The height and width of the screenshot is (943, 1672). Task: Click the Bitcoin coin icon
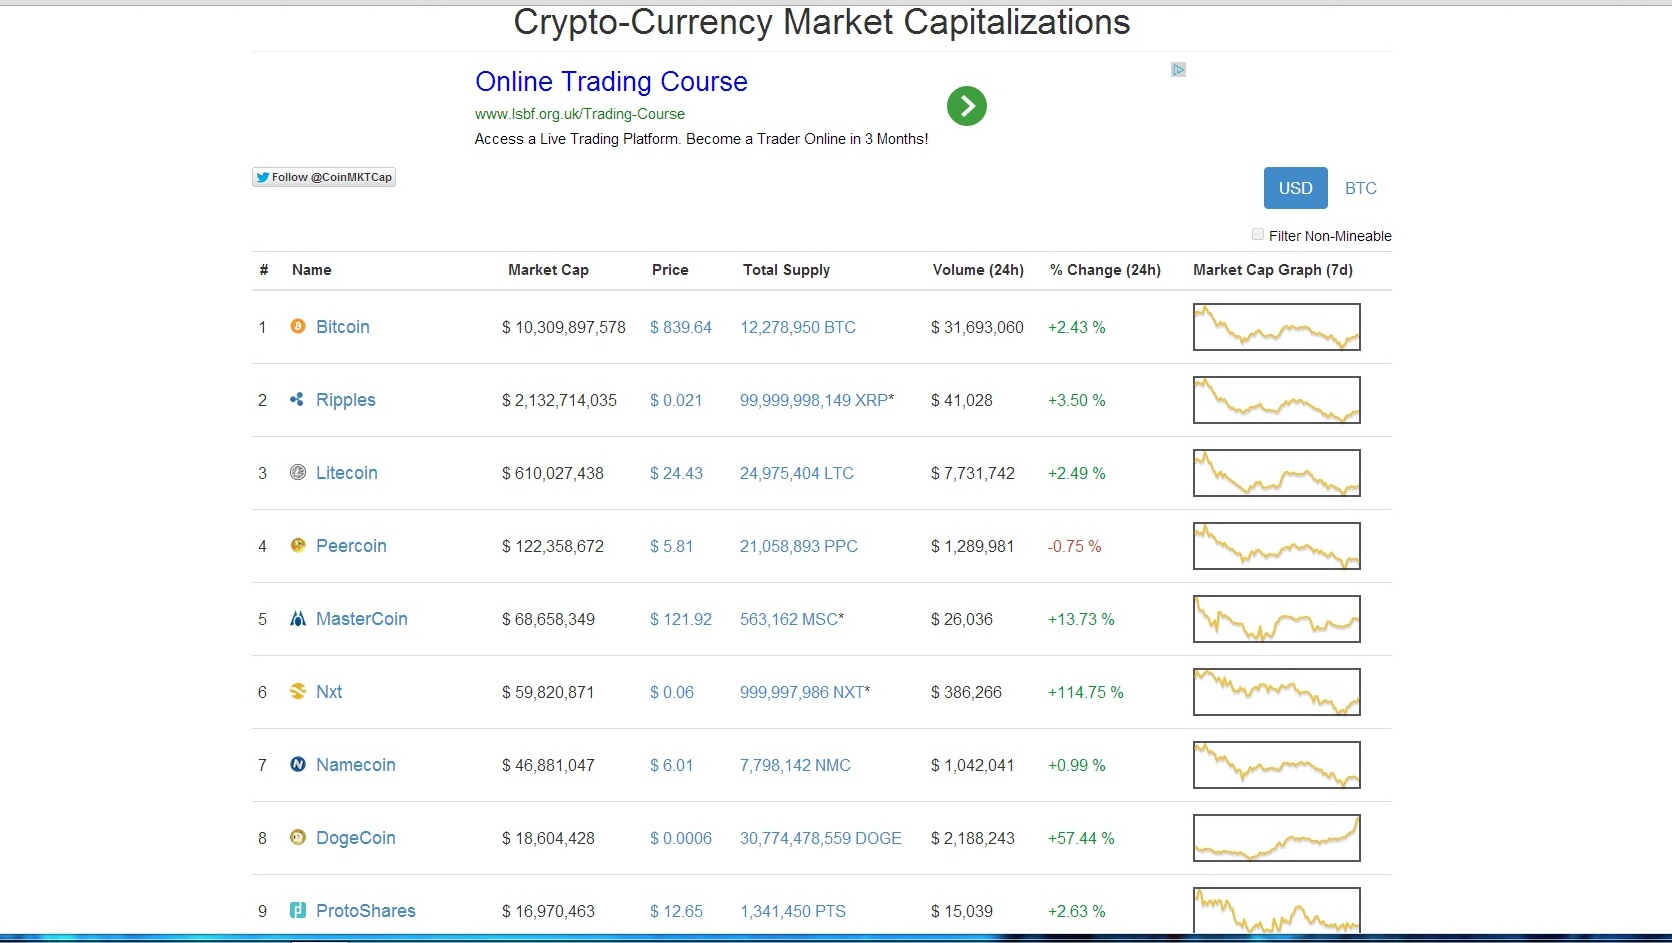point(297,326)
